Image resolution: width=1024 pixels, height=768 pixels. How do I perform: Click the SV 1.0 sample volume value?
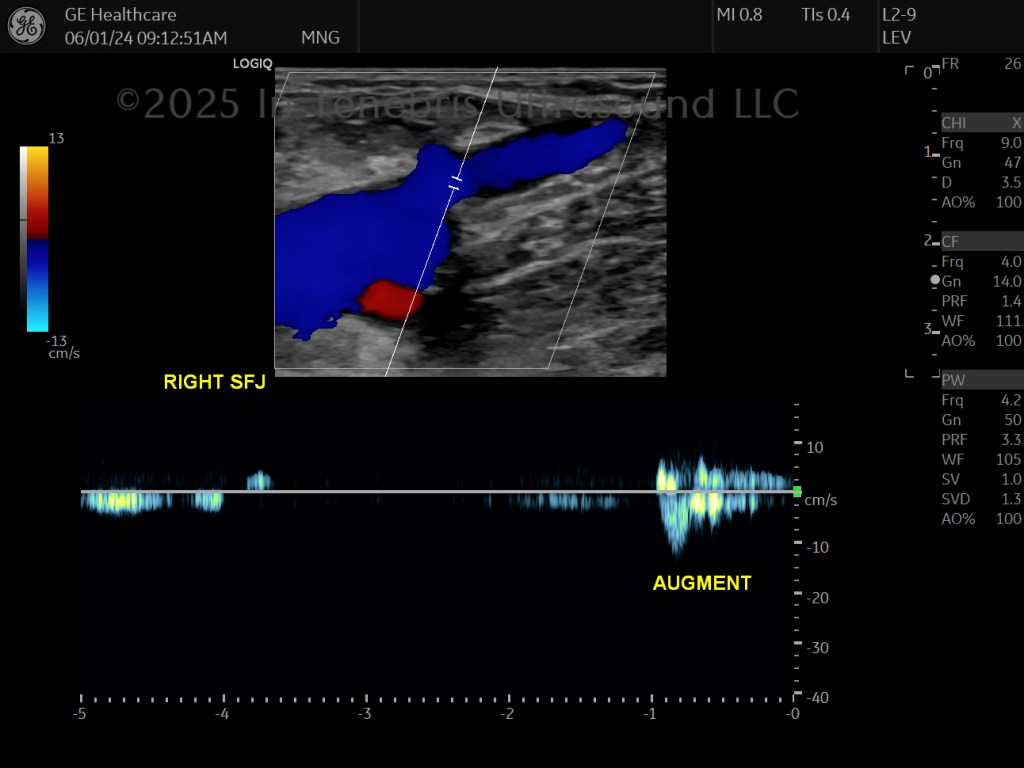click(x=982, y=479)
